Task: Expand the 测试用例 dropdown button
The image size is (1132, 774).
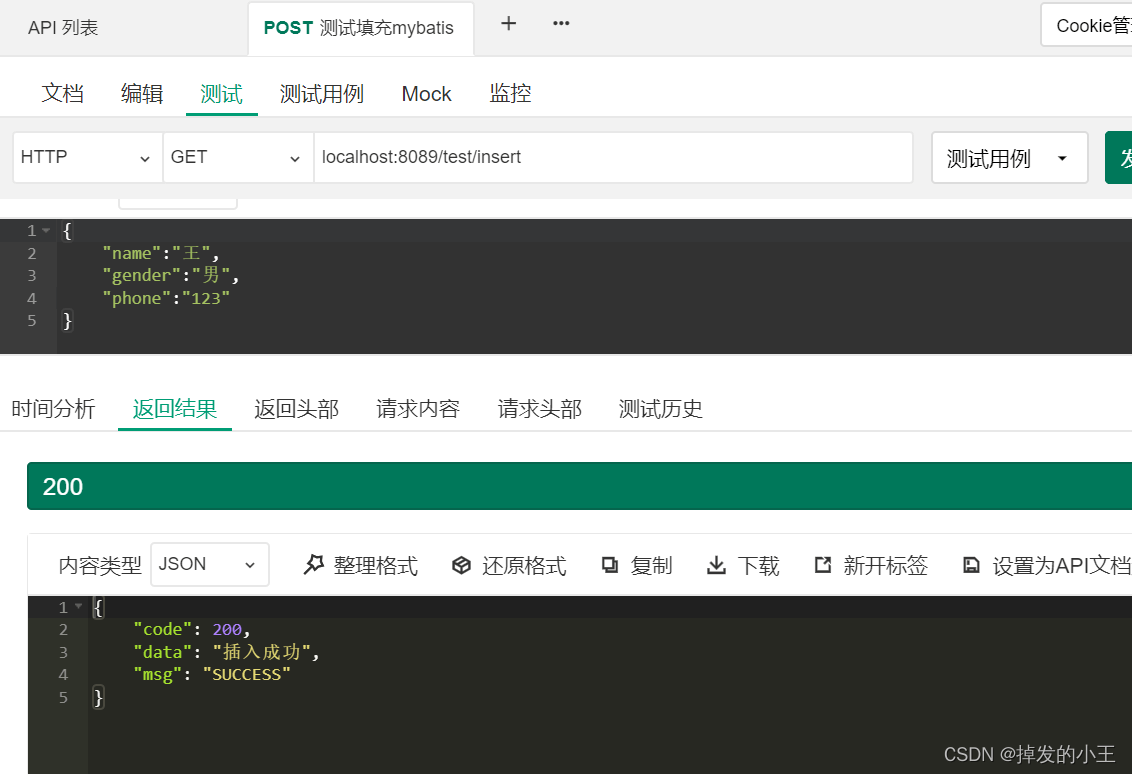Action: pos(1009,157)
